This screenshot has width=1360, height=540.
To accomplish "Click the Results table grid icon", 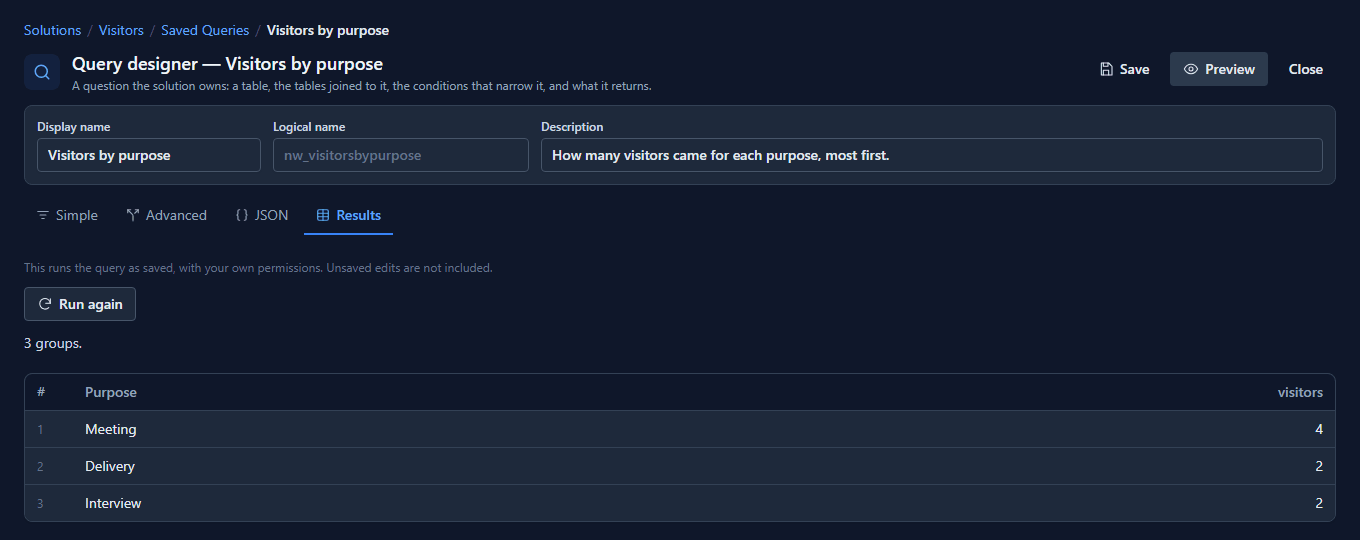I will click(x=323, y=215).
